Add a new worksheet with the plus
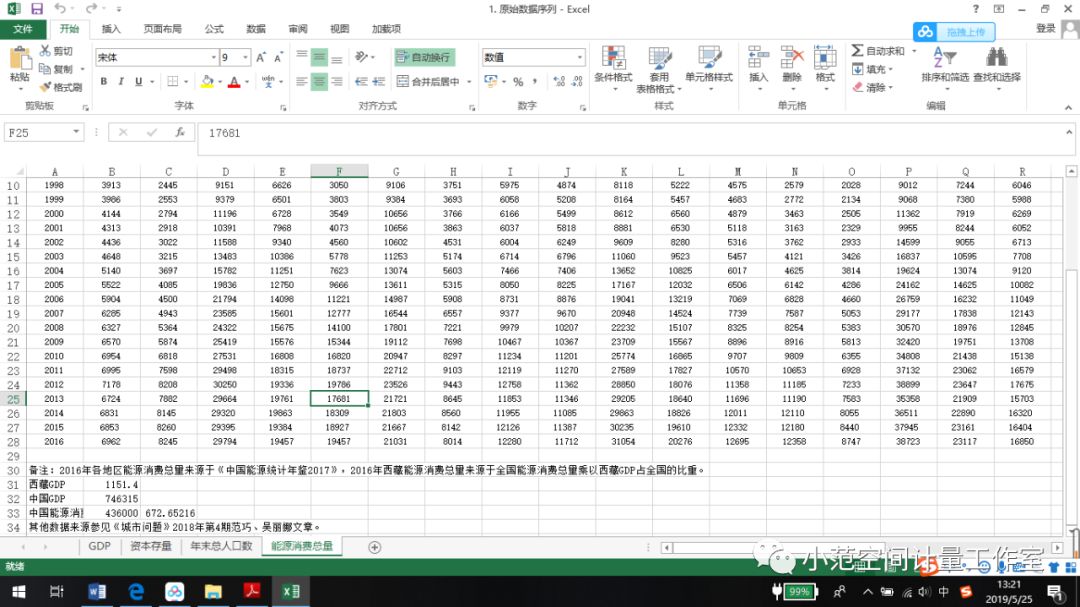 (374, 547)
